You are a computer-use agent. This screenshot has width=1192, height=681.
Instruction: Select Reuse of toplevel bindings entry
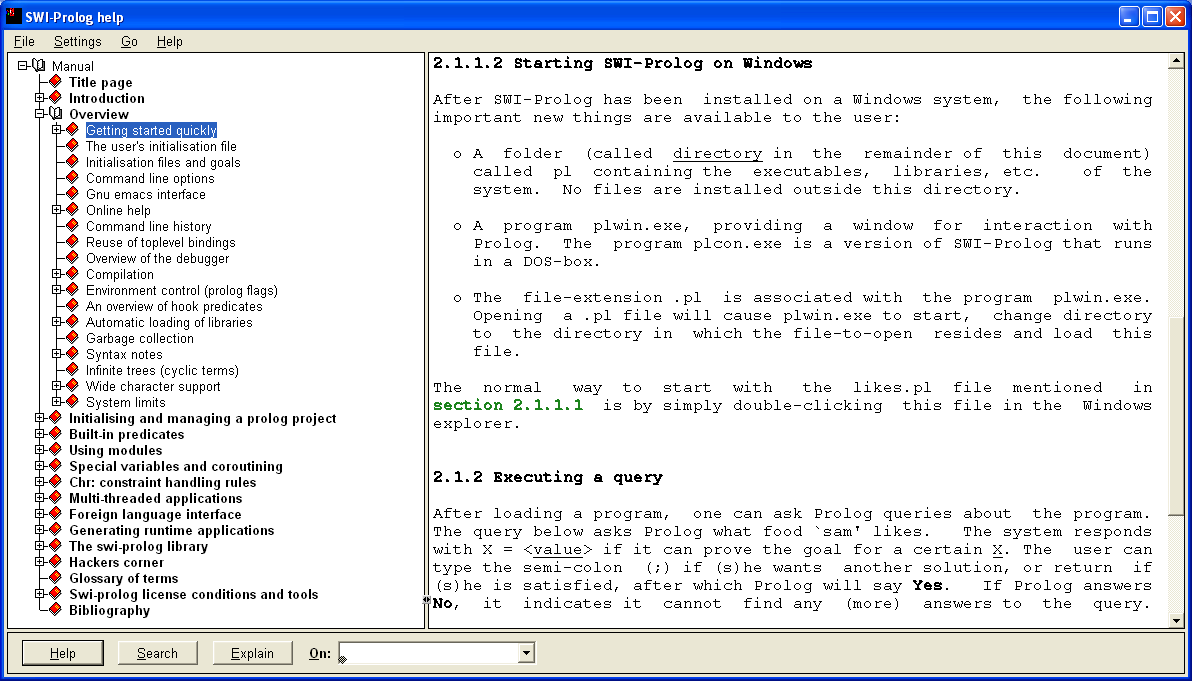tap(160, 242)
